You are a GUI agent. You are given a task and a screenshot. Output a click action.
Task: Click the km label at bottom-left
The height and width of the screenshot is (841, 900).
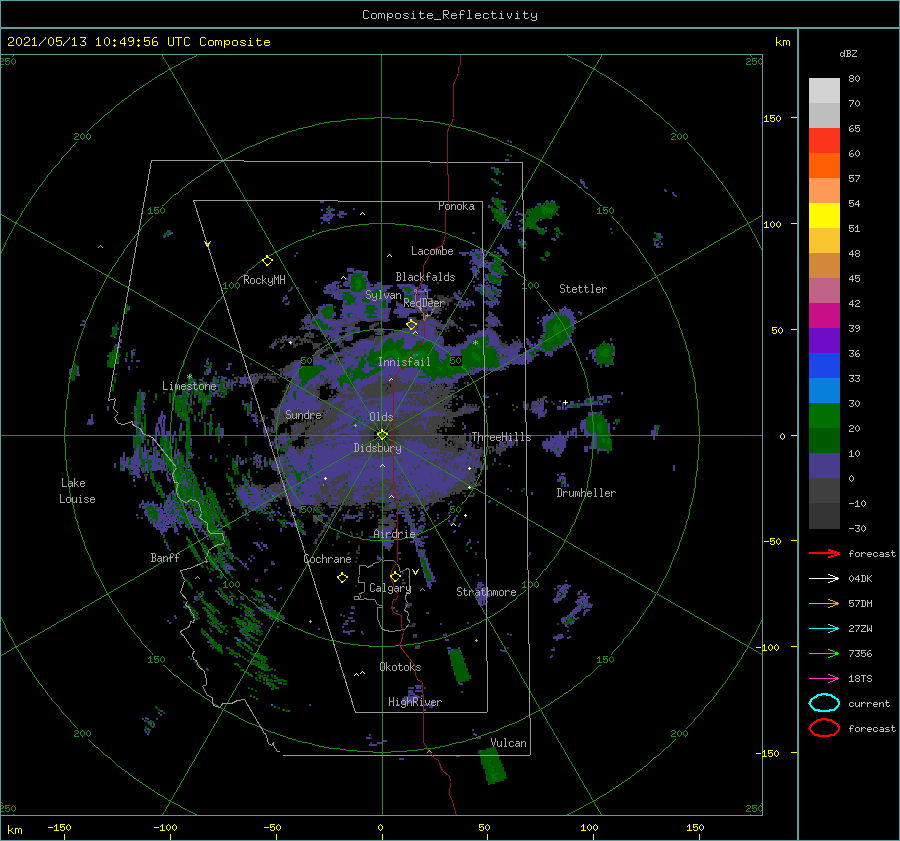coord(15,830)
